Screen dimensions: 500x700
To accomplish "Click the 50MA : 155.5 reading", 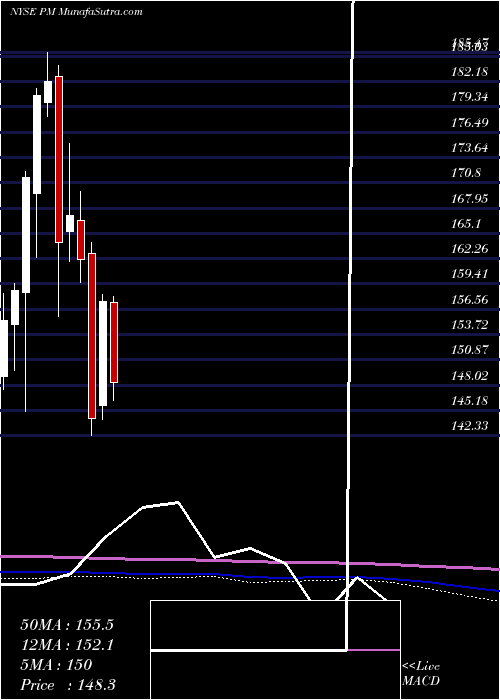I will pos(67,625).
